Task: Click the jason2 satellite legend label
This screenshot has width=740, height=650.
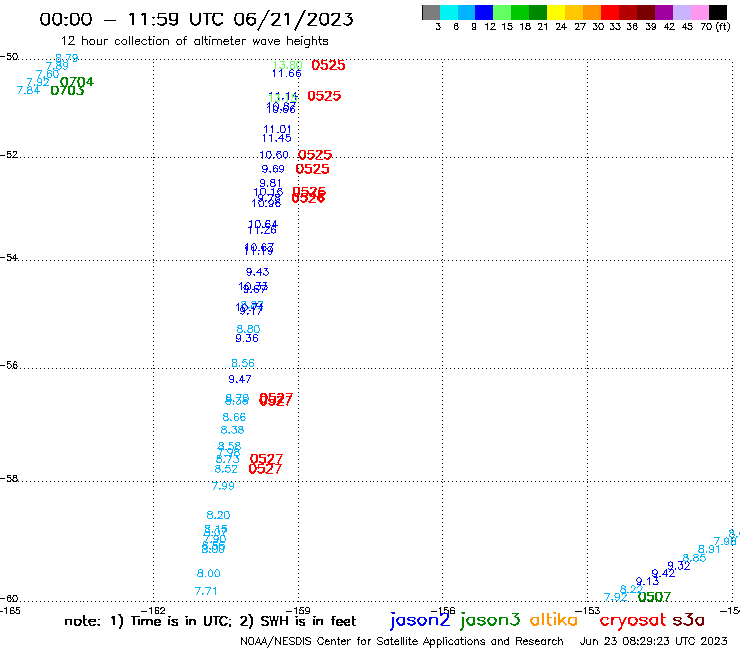Action: coord(420,620)
